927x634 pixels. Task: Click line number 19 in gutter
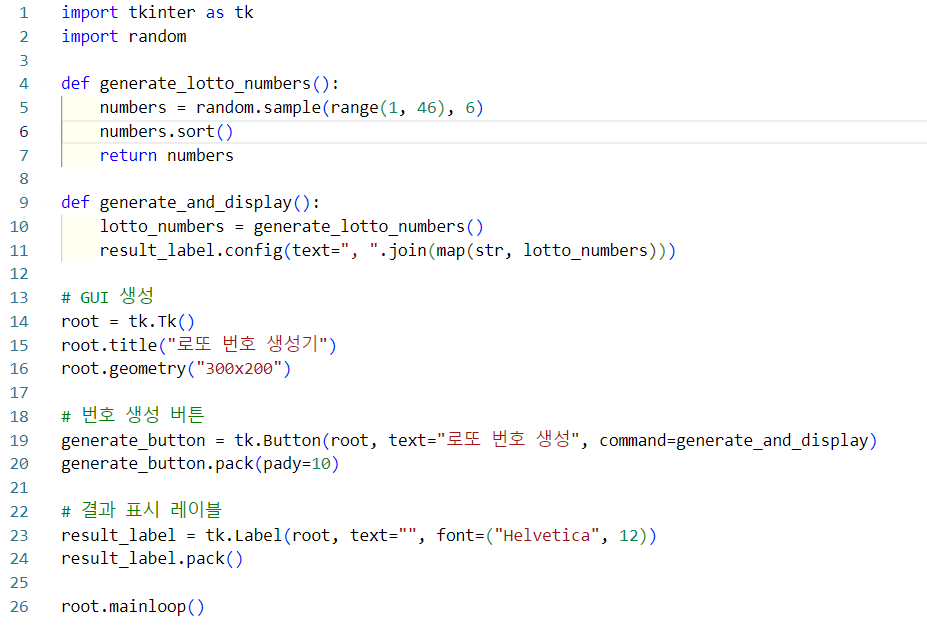19,441
